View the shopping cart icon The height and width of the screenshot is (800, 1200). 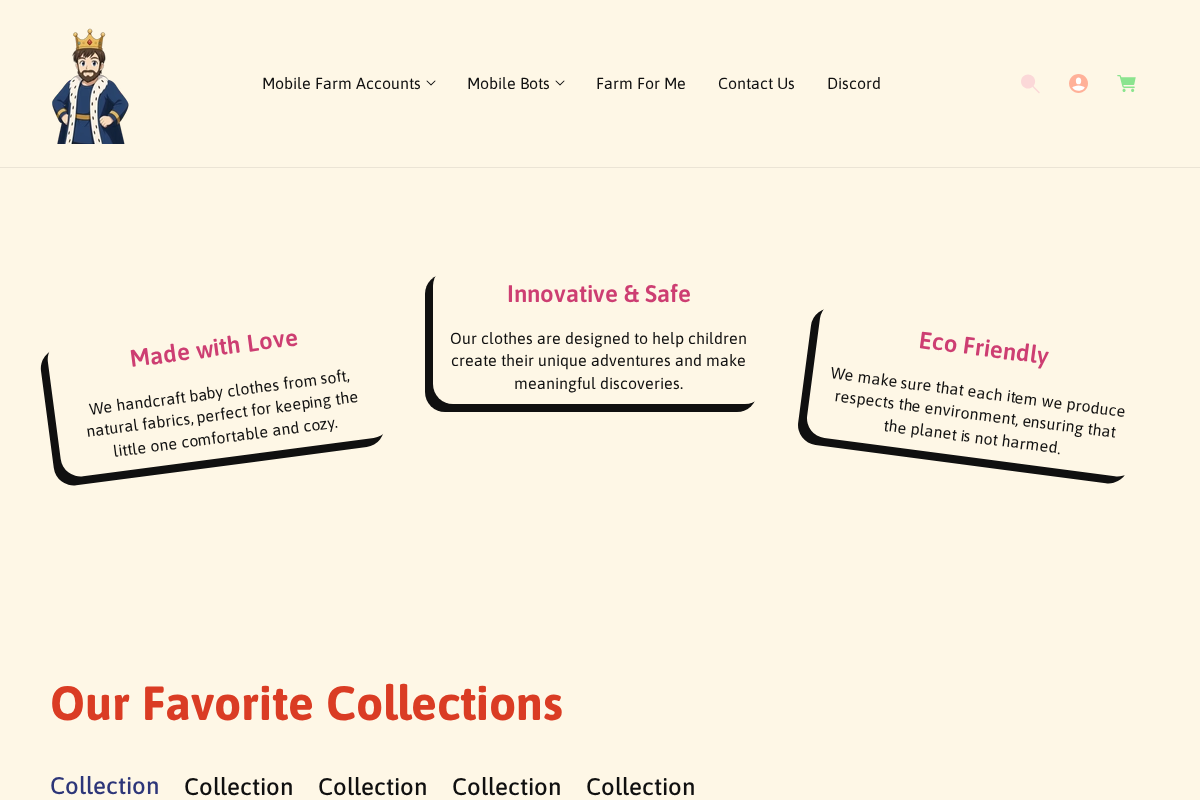1125,83
